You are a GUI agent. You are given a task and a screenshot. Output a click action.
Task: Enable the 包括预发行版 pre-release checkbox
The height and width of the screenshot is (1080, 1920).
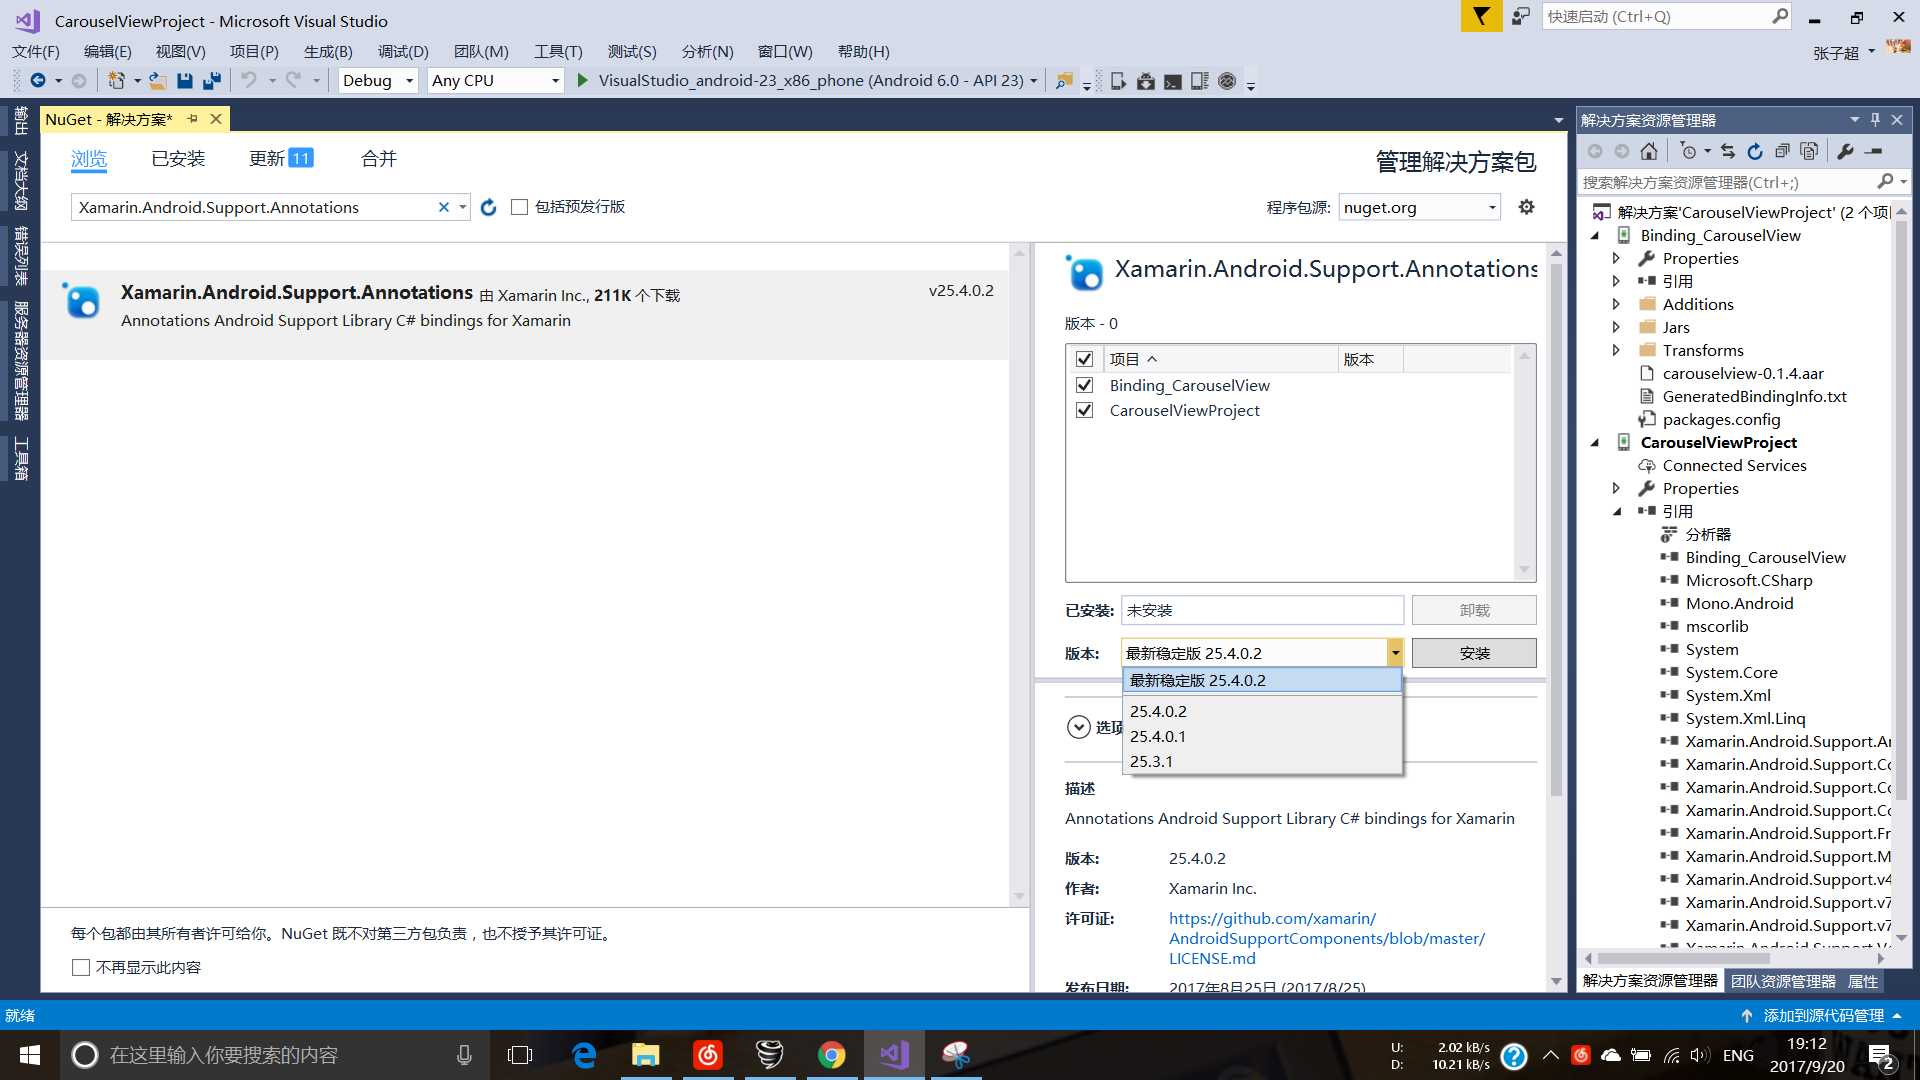click(x=520, y=207)
